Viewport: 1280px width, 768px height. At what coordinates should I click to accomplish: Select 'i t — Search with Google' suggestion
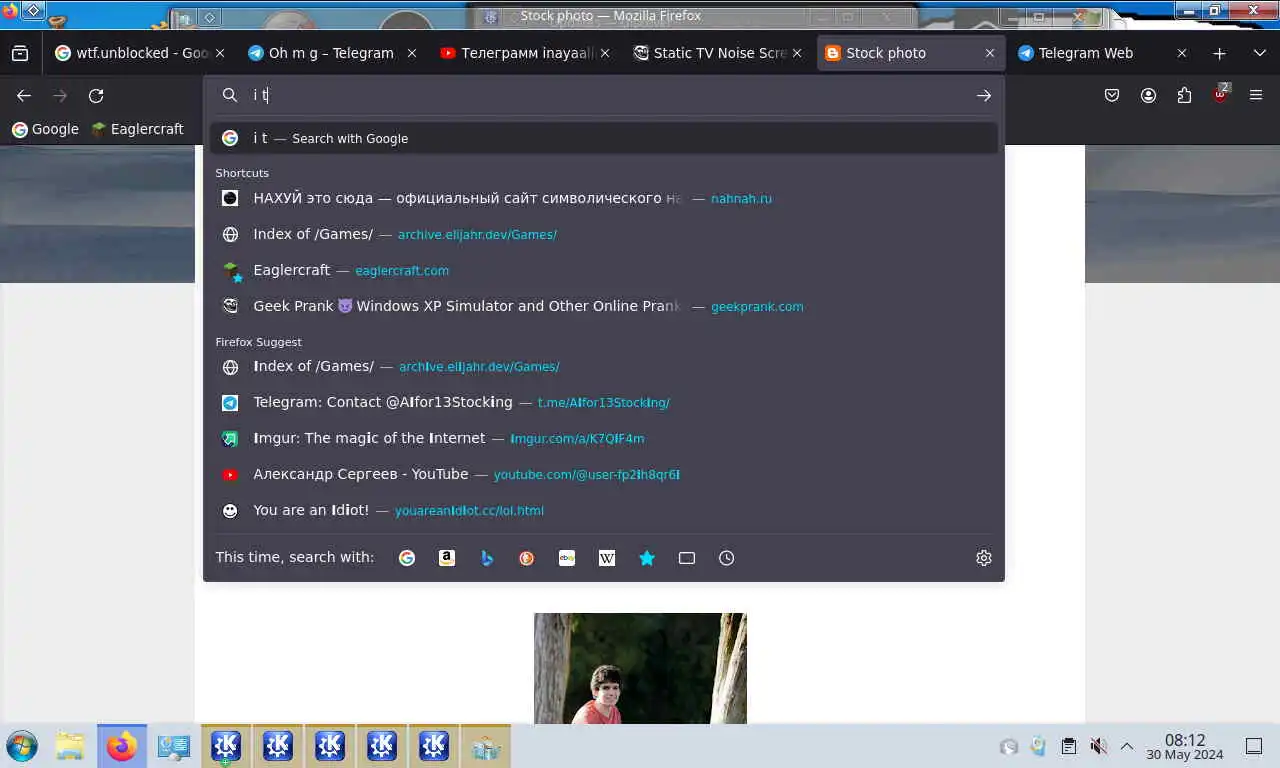point(604,138)
